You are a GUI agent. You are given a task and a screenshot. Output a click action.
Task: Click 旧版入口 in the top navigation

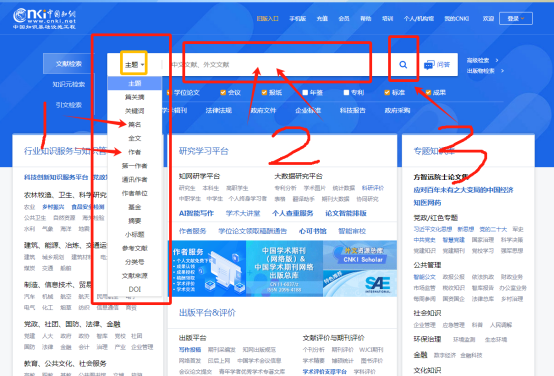tap(268, 18)
